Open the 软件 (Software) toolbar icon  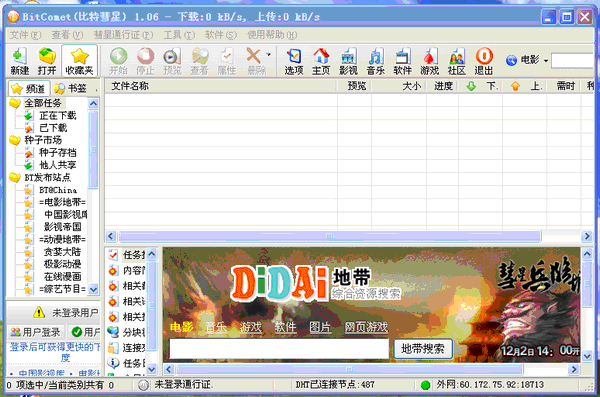[x=403, y=61]
